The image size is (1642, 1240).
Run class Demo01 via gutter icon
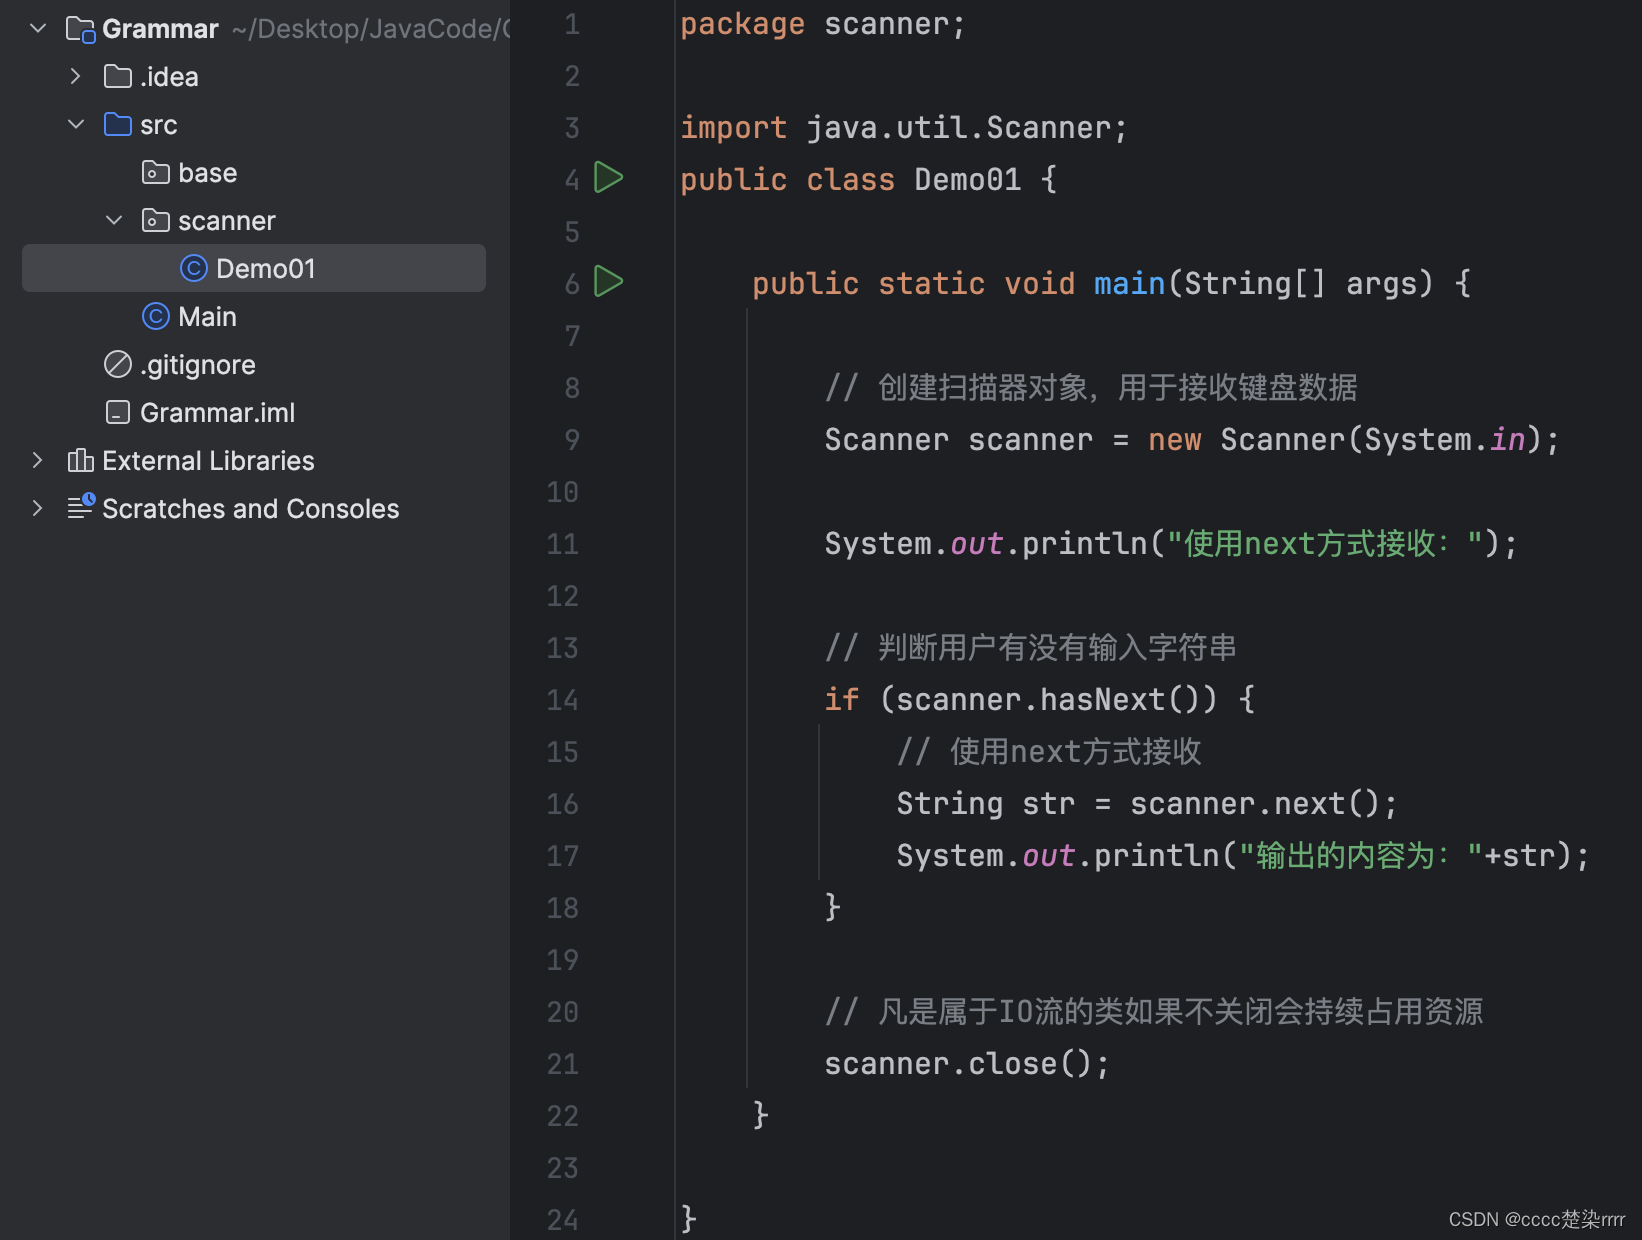(x=608, y=178)
